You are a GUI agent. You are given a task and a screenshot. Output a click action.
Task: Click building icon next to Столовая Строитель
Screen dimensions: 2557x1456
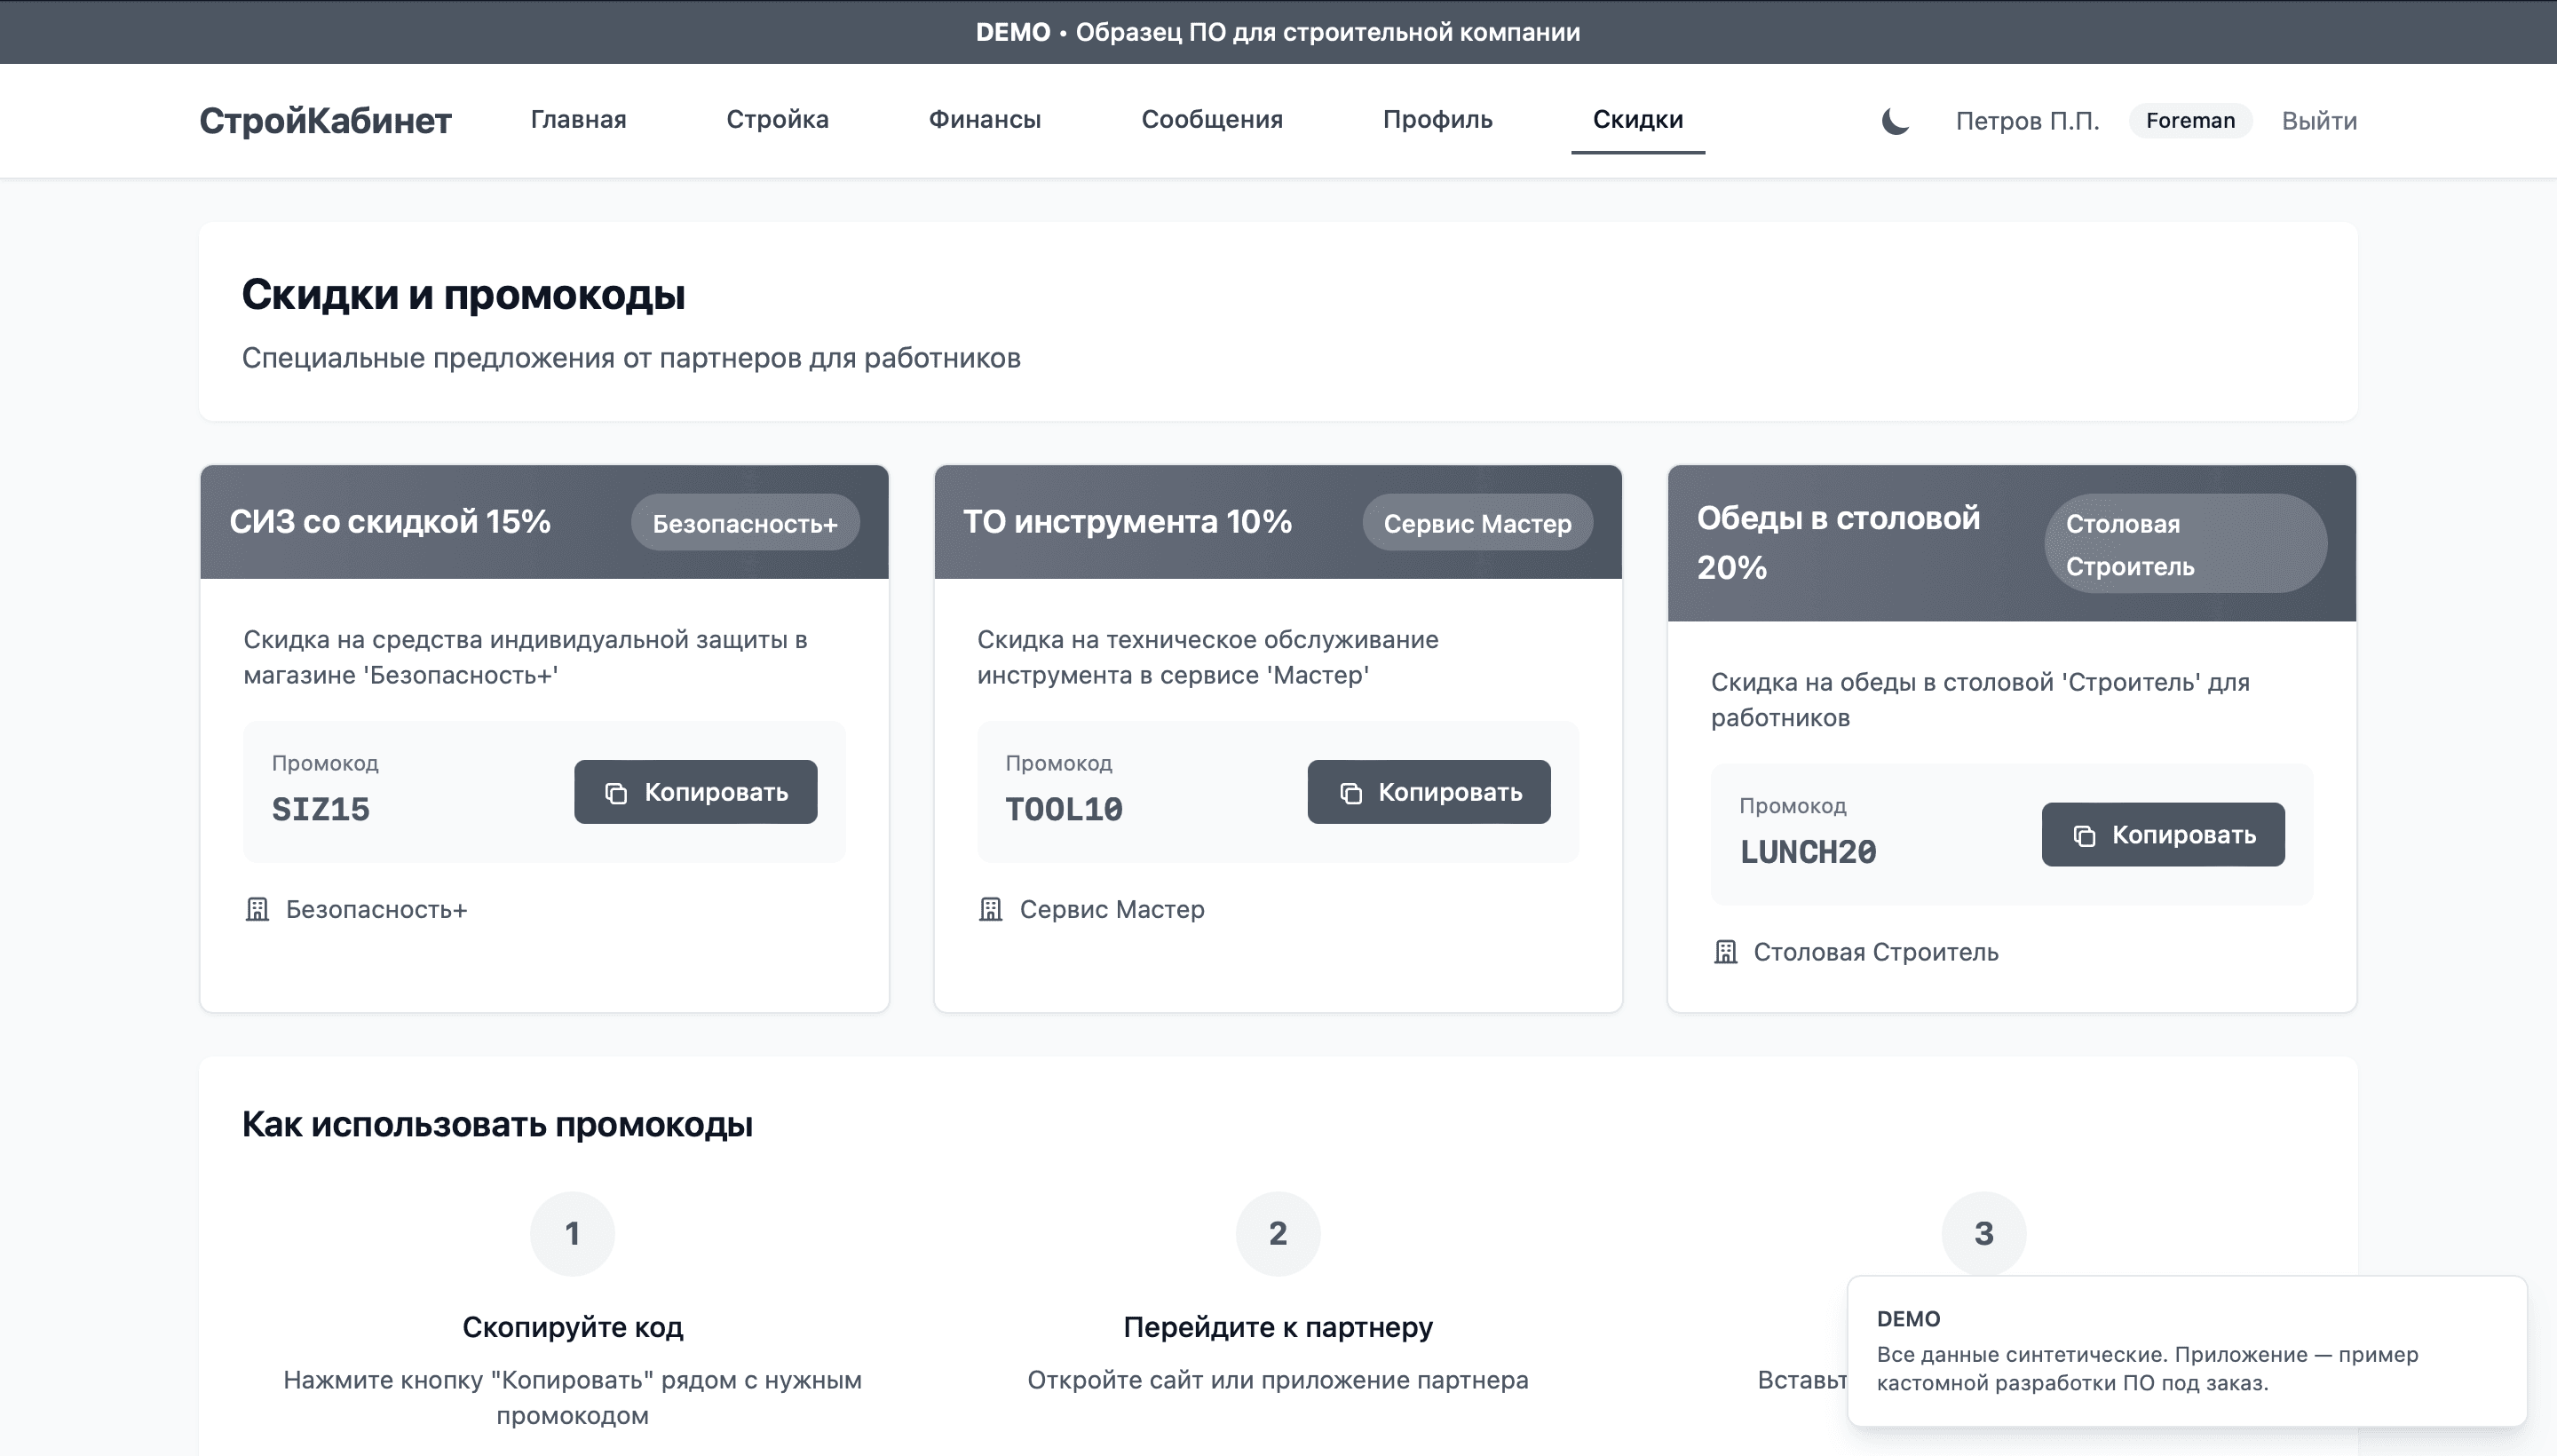[x=1725, y=952]
